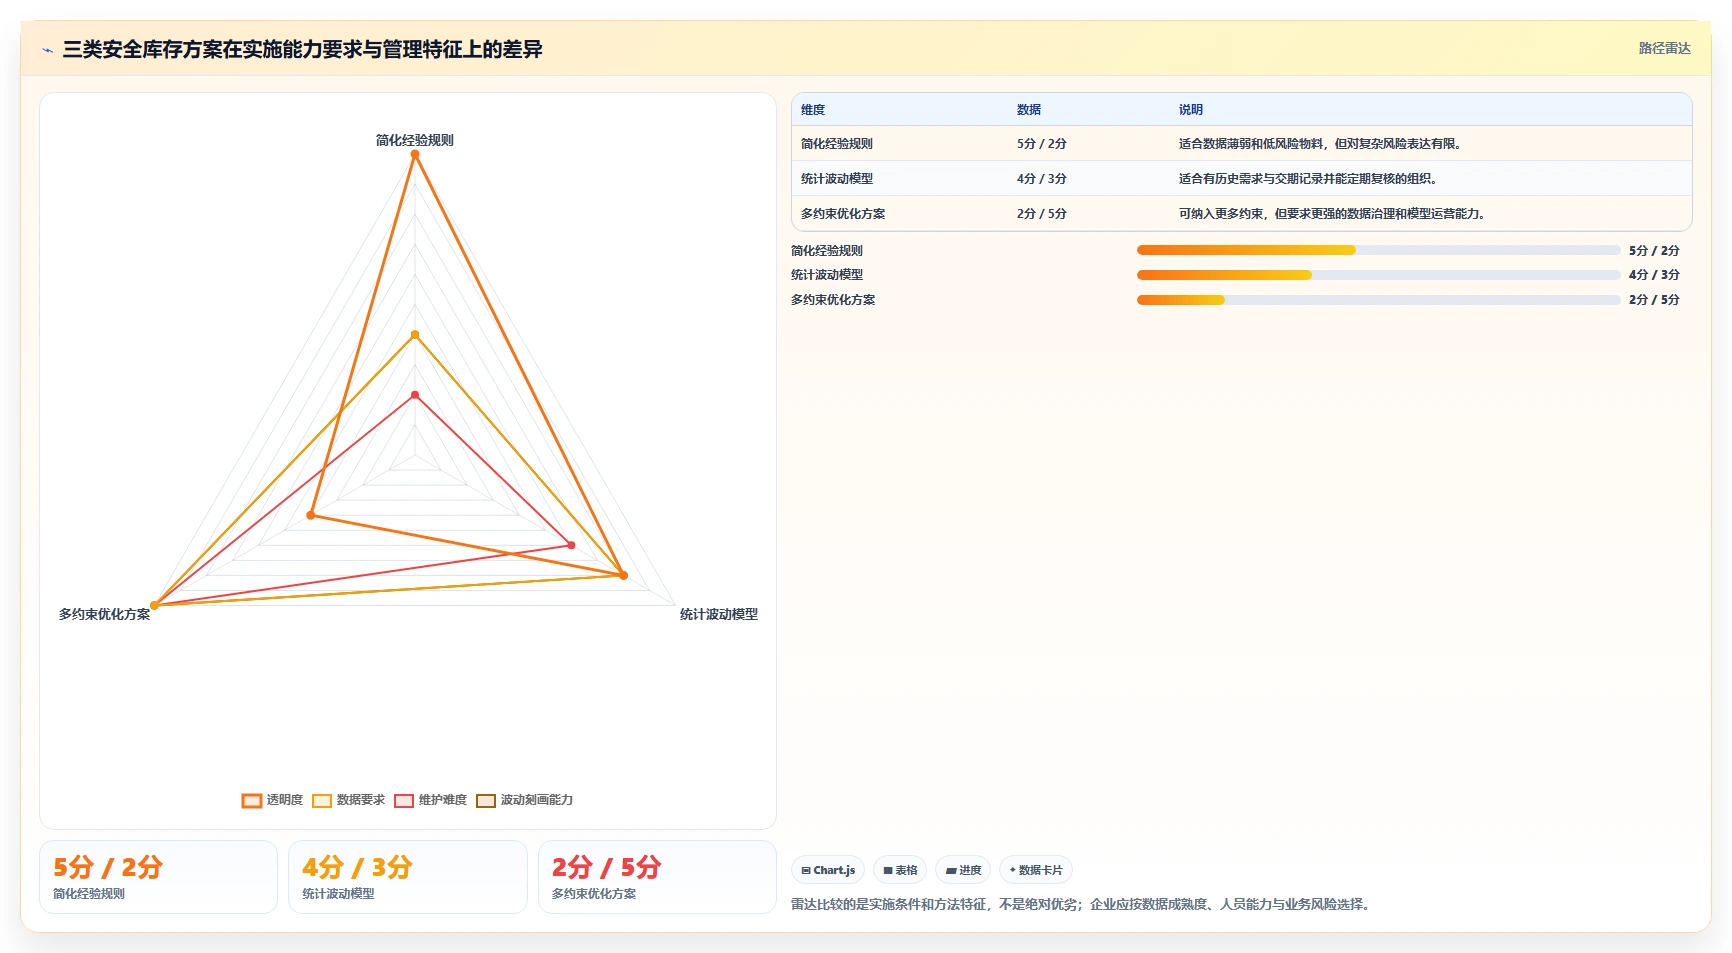Viewport: 1732px width, 953px height.
Task: Click the 5分 / 2分 stat card
Action: [x=158, y=877]
